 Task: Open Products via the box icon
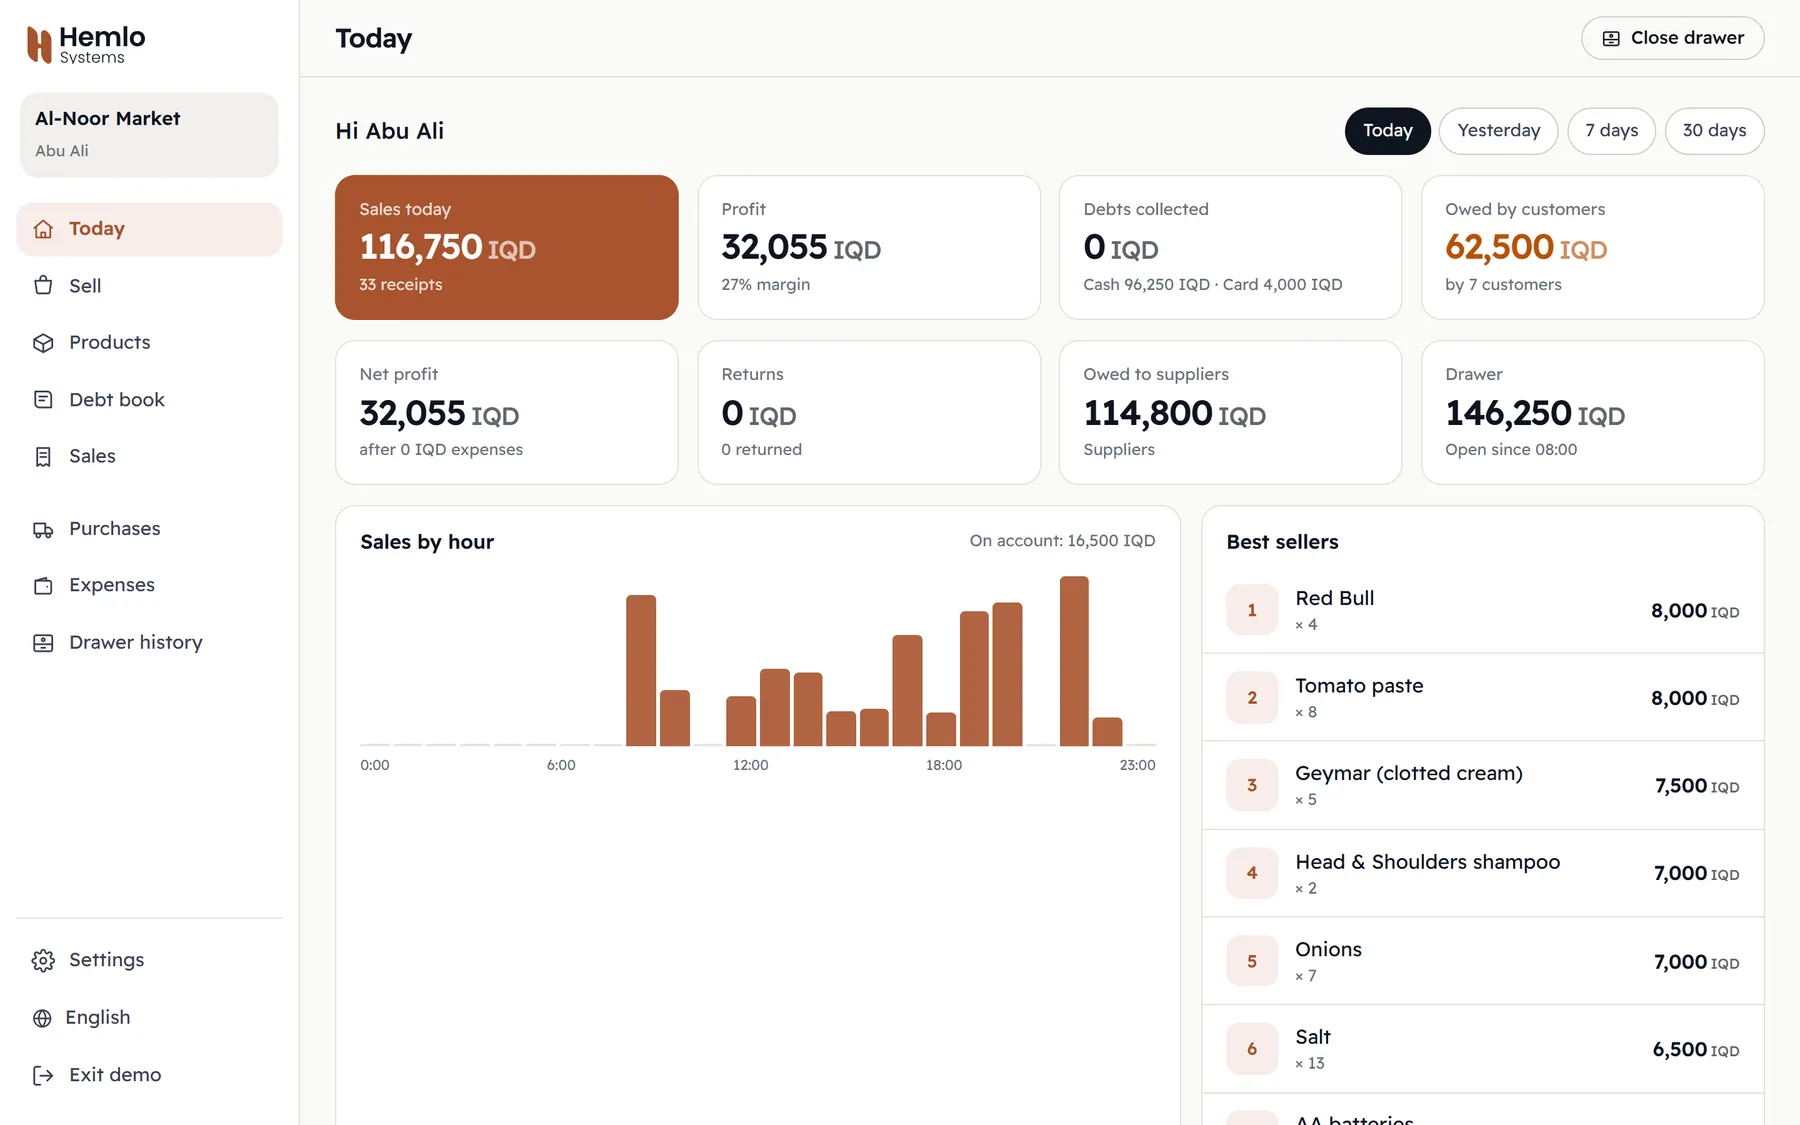pyautogui.click(x=43, y=343)
